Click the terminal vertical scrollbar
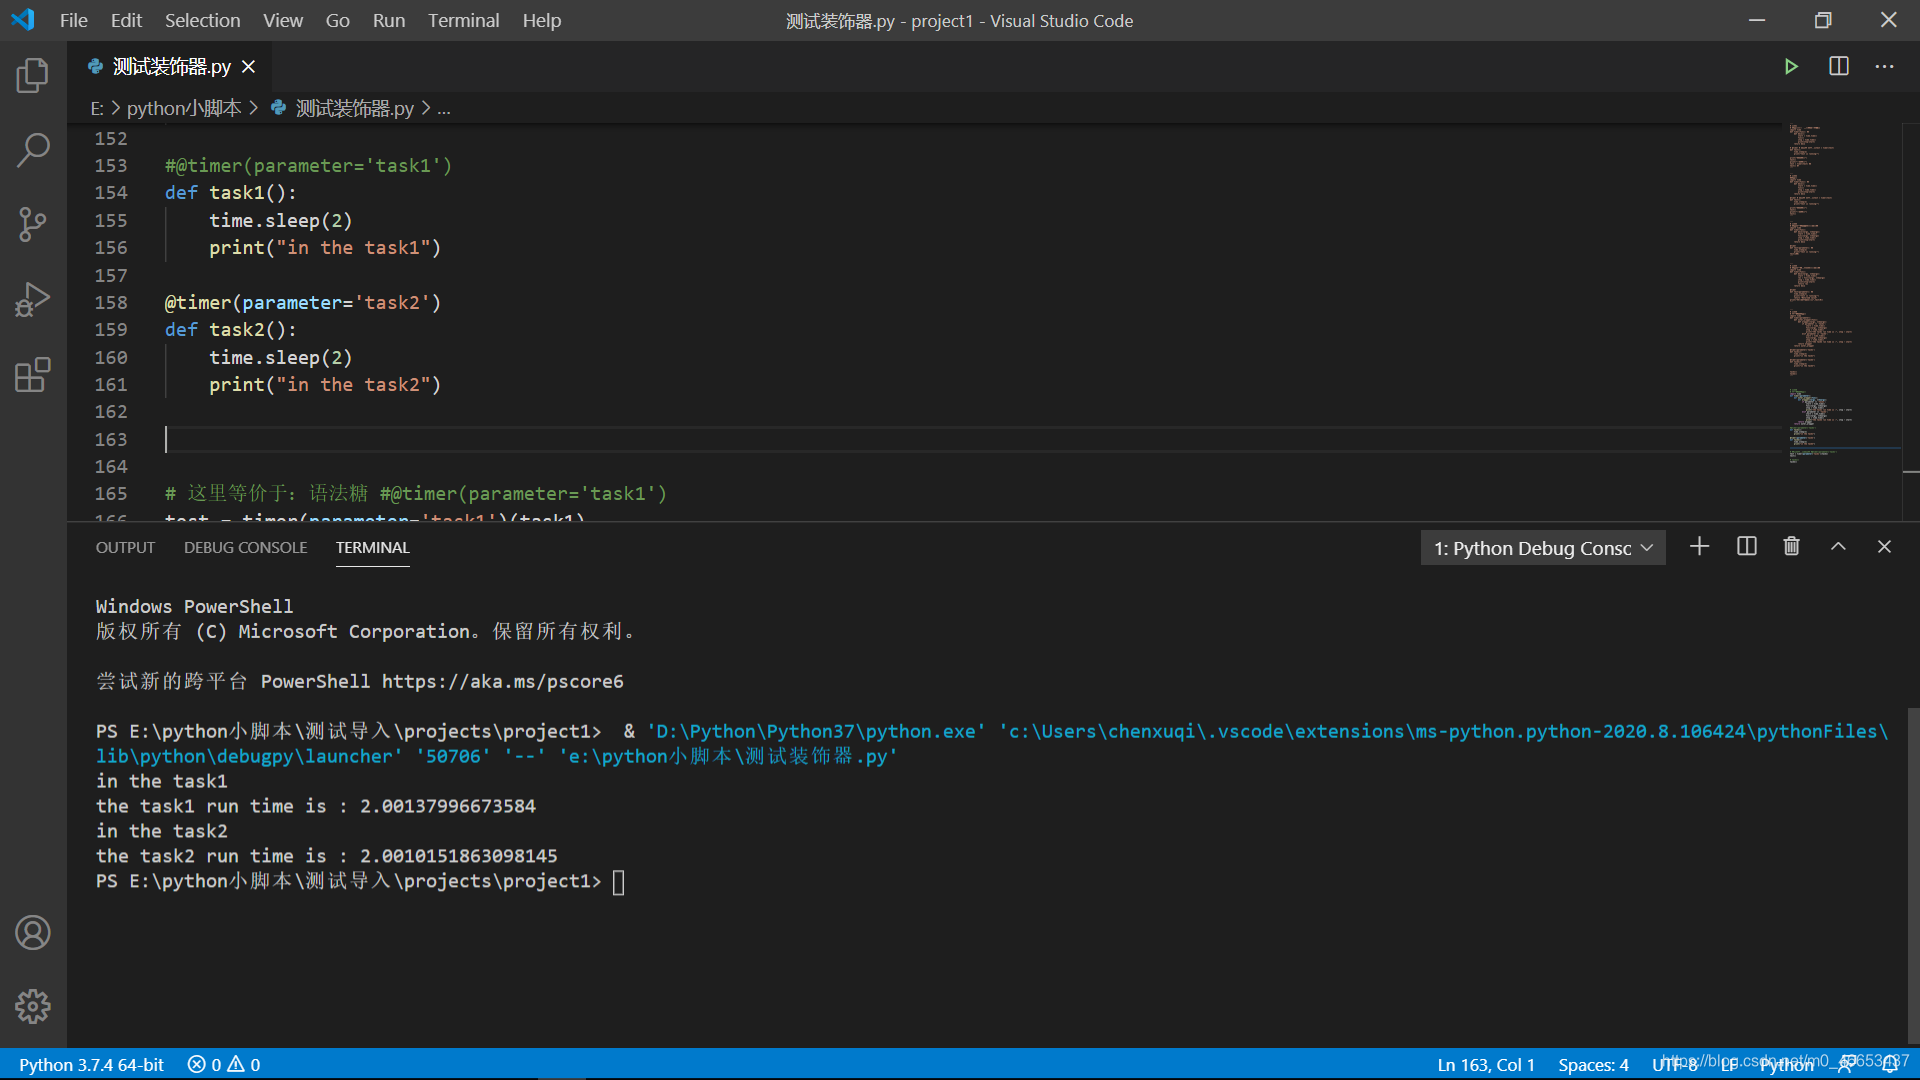The image size is (1920, 1080). point(1912,875)
